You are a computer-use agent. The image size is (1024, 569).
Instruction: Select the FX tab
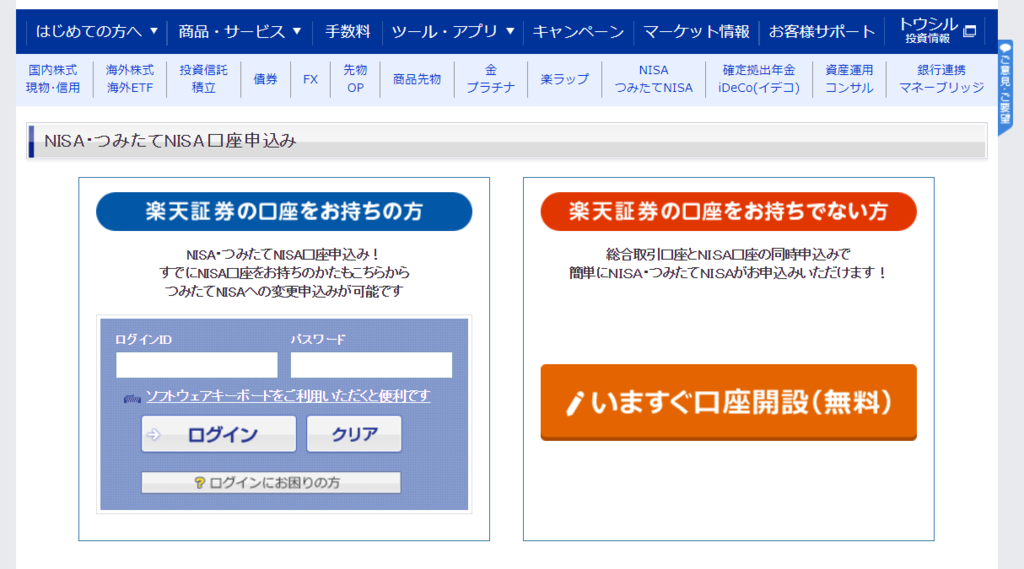[x=310, y=79]
